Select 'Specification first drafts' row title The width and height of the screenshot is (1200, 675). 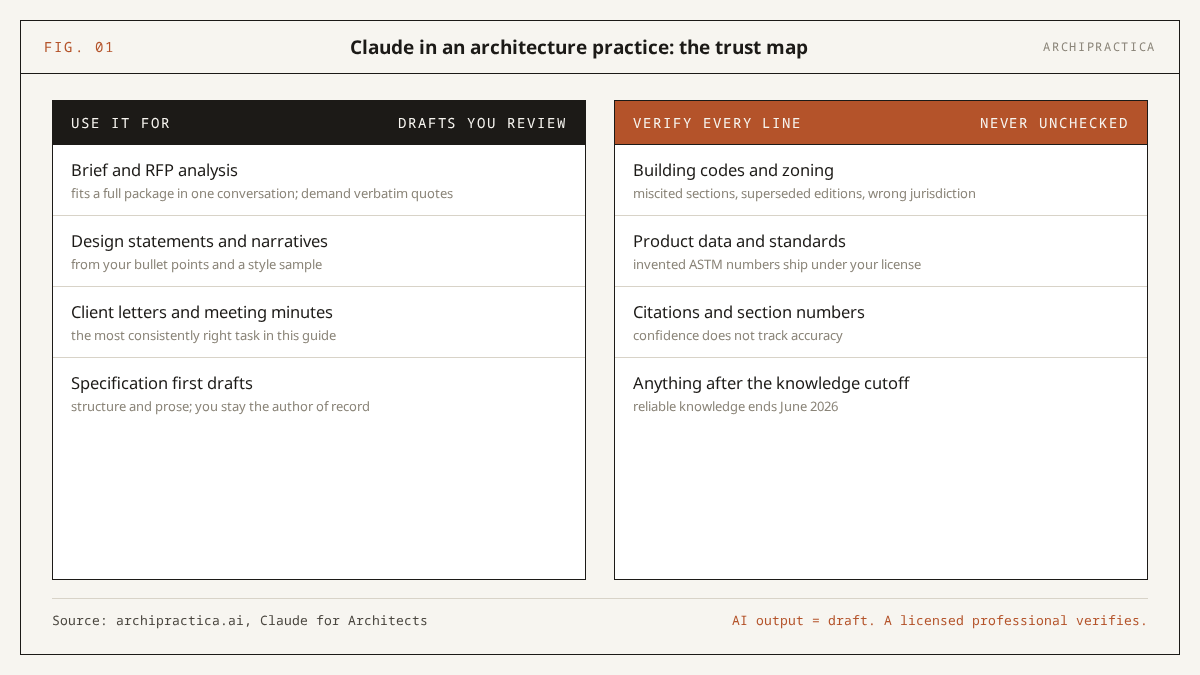162,383
